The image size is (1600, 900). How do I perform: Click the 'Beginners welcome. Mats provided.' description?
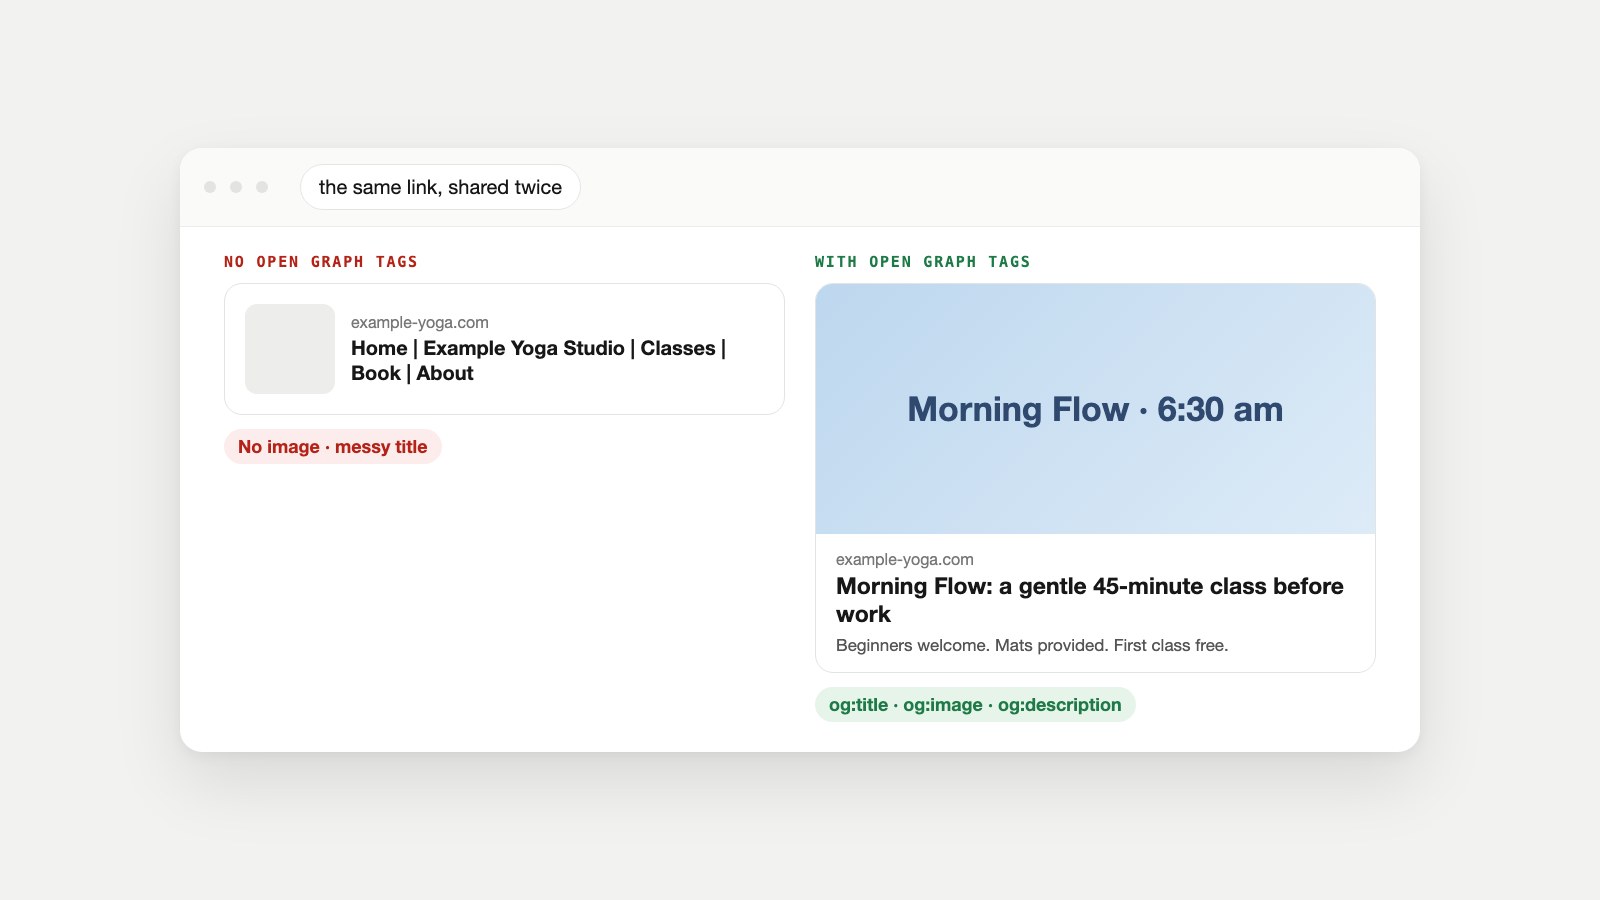click(1032, 645)
